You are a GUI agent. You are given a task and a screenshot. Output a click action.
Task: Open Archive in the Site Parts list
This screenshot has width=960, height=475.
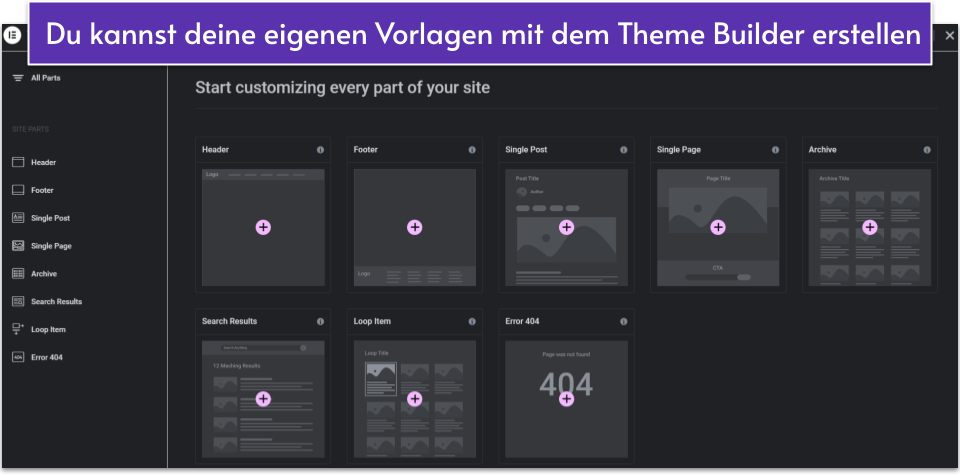click(44, 274)
